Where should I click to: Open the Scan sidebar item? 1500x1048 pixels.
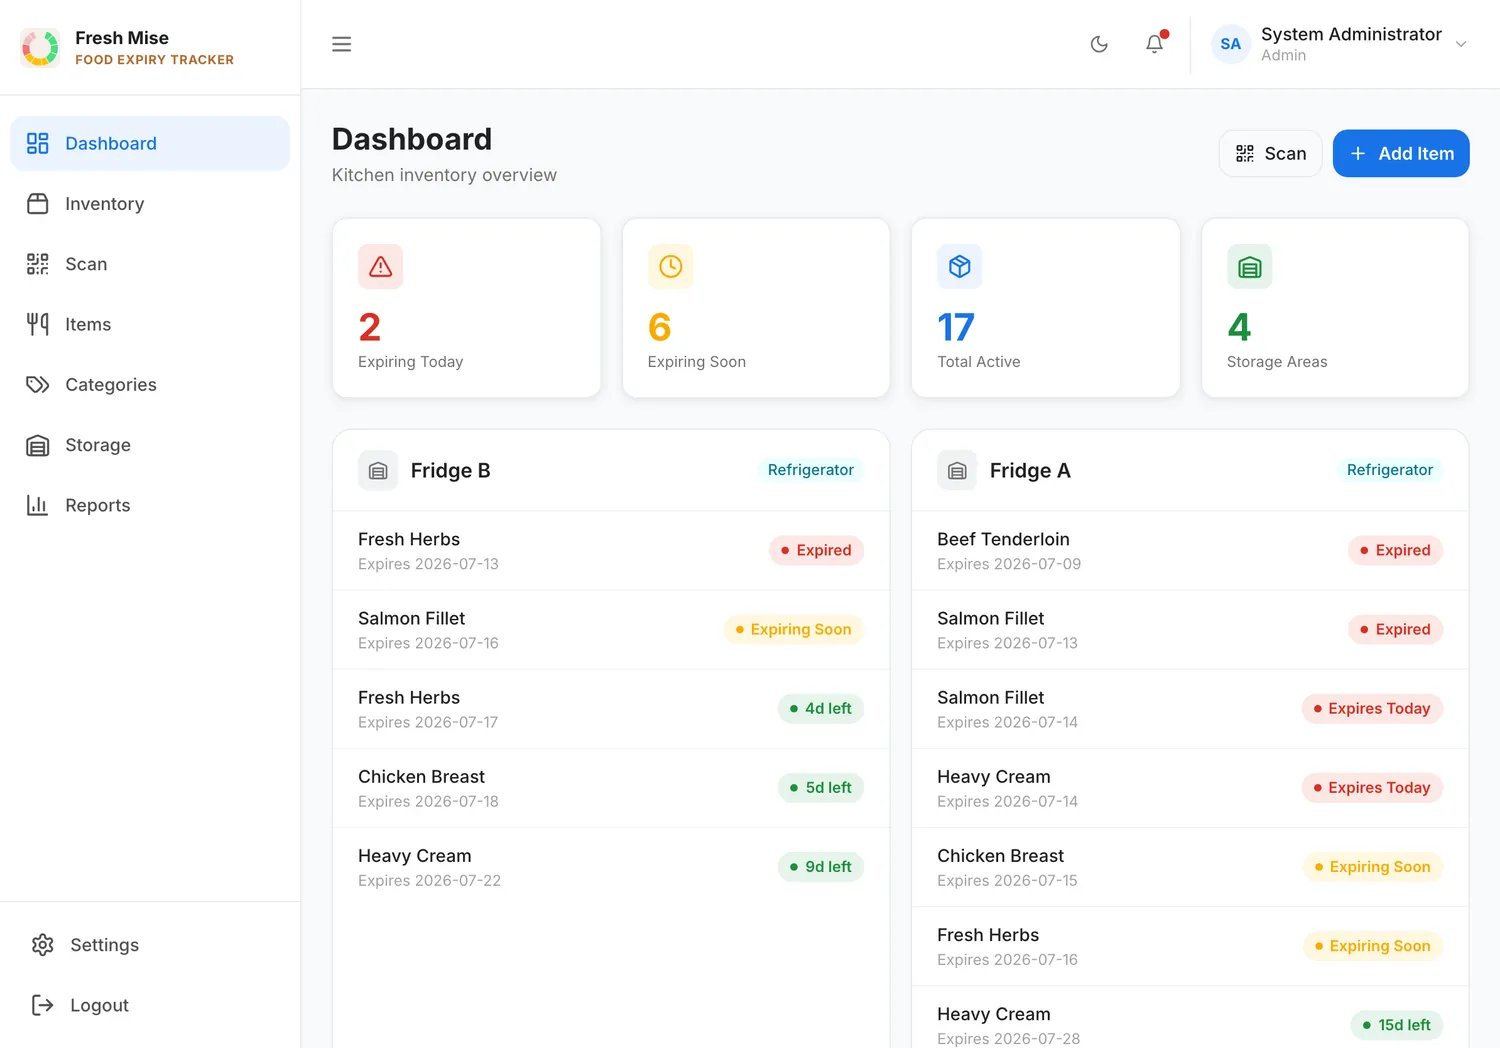150,264
